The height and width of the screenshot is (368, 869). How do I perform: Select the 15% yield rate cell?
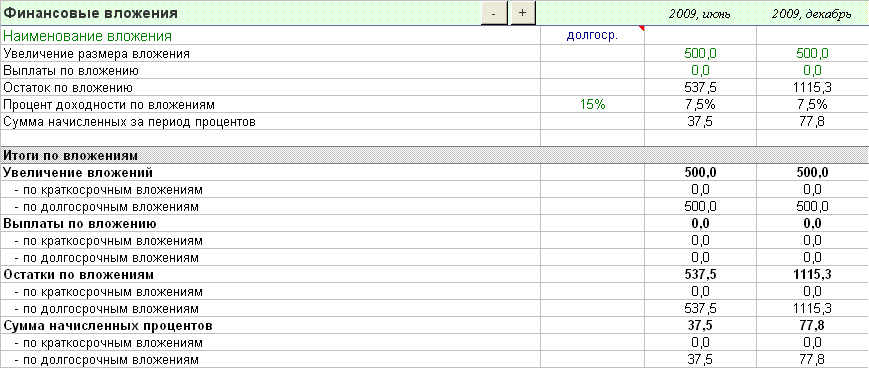click(592, 105)
